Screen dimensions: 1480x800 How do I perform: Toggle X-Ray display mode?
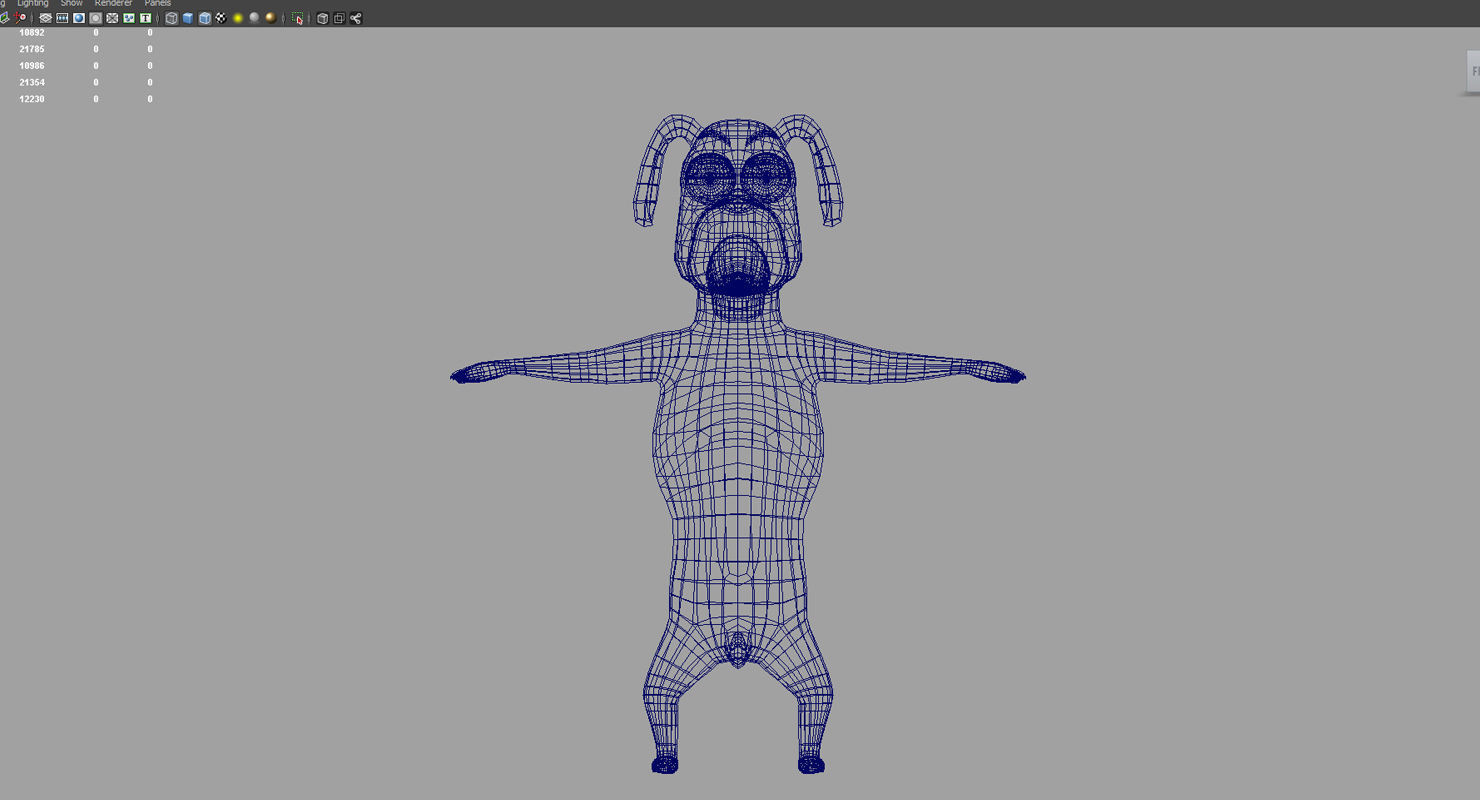(322, 18)
